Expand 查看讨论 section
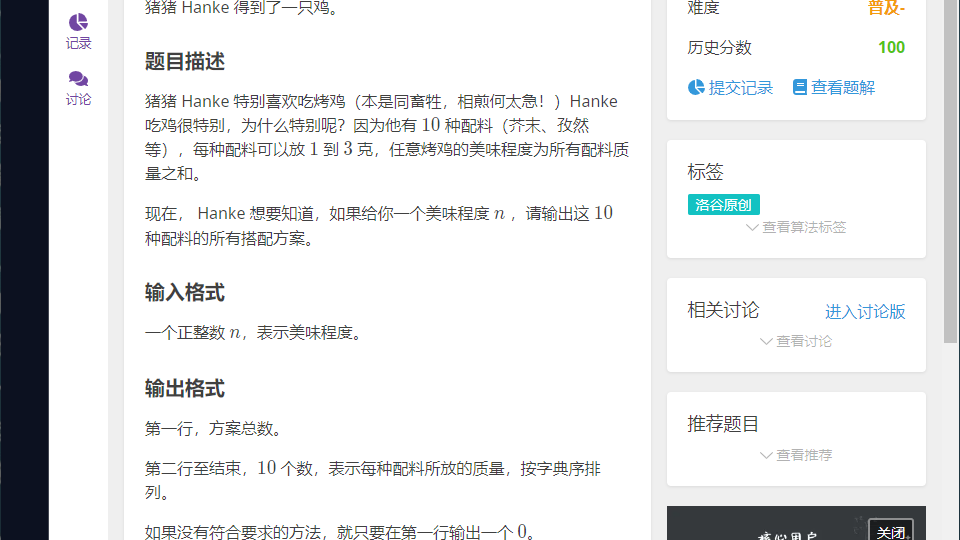Viewport: 960px width, 540px height. pyautogui.click(x=796, y=342)
